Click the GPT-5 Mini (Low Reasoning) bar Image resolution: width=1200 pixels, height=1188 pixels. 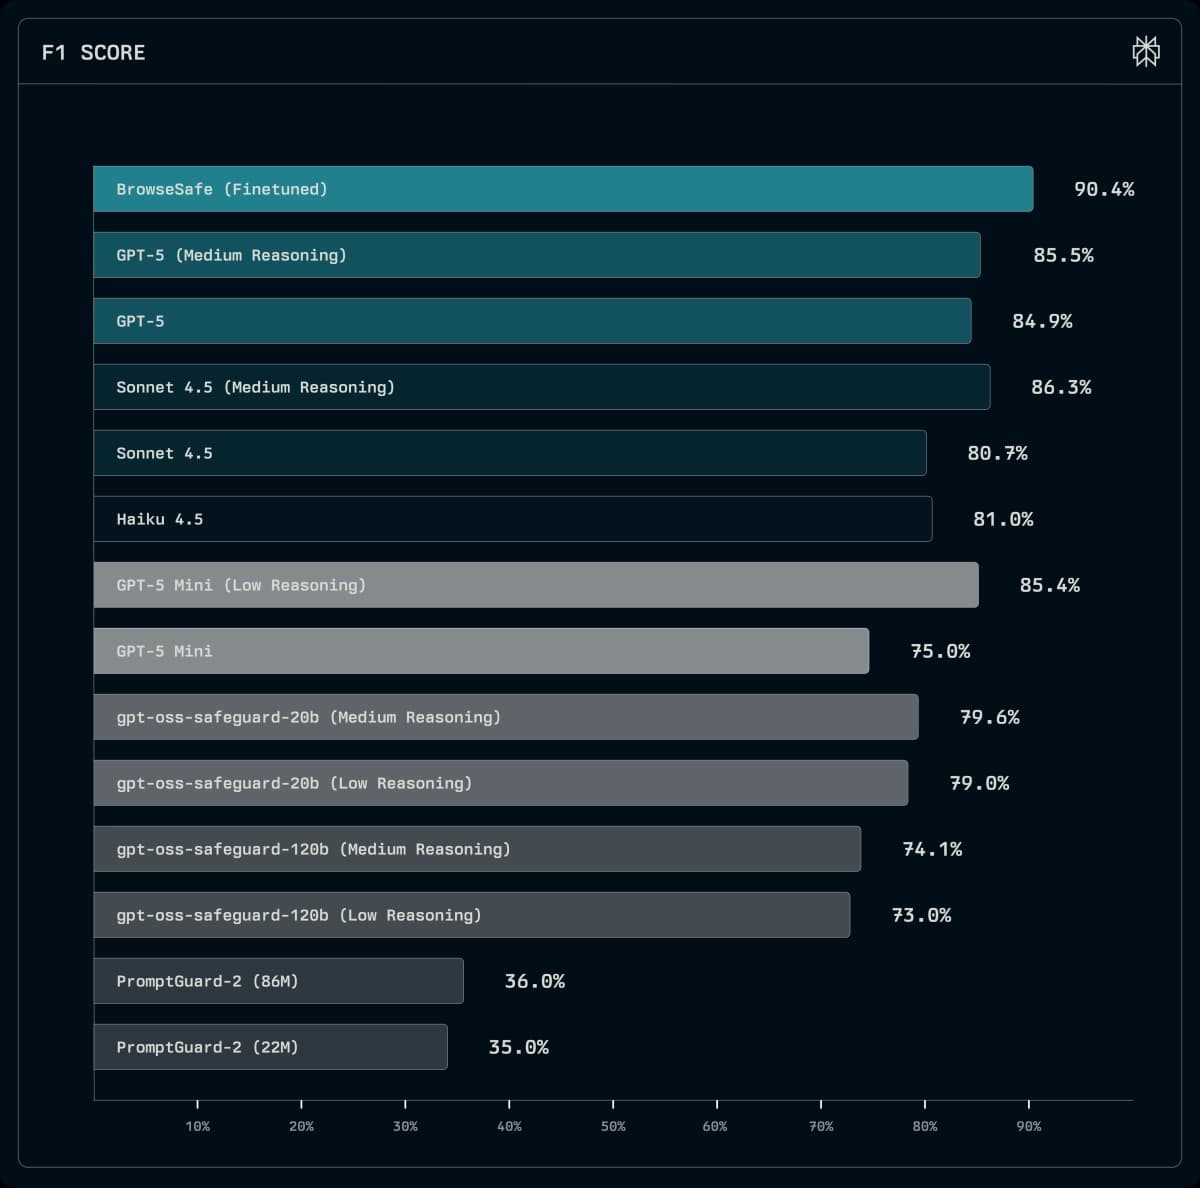pyautogui.click(x=535, y=585)
